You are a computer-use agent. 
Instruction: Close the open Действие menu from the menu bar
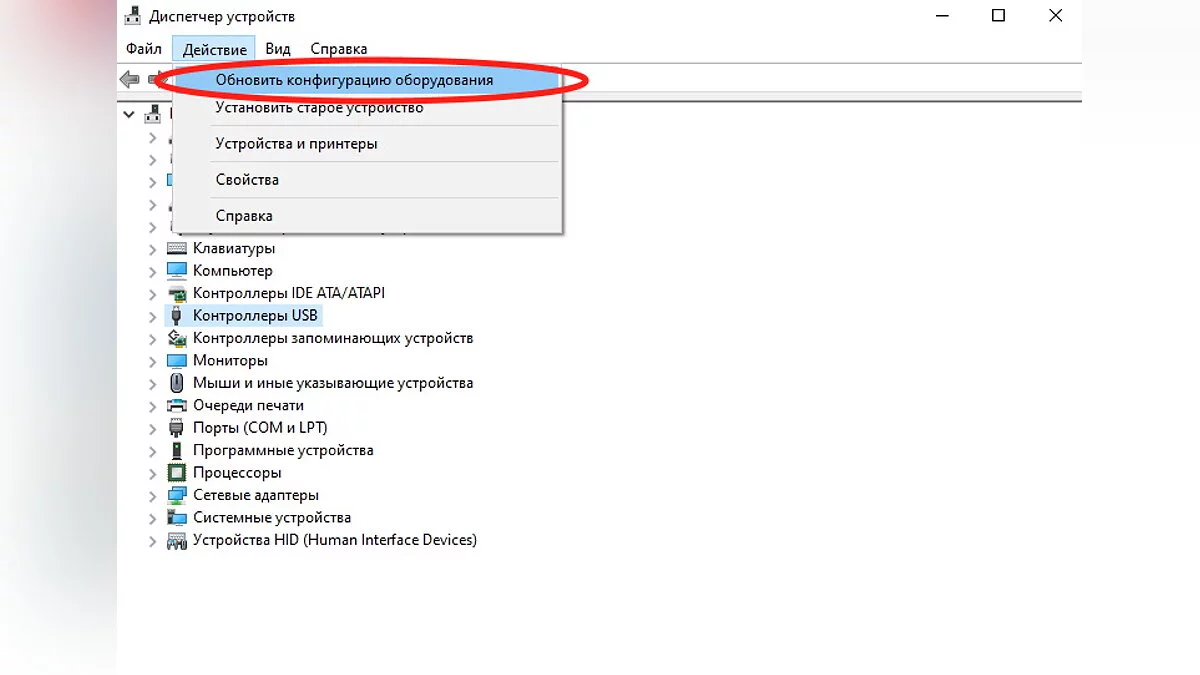tap(215, 48)
